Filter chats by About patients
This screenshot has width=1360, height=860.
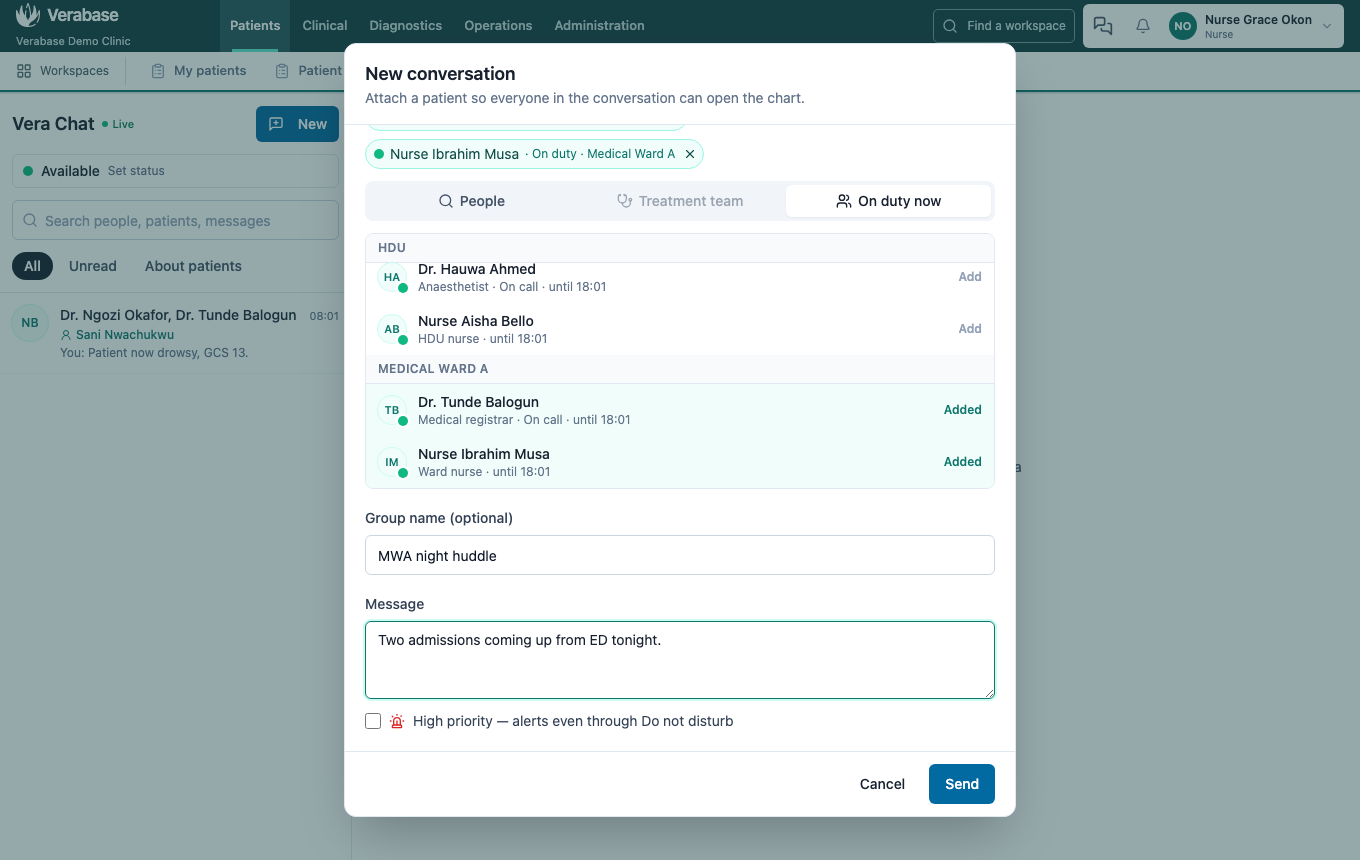click(x=193, y=266)
